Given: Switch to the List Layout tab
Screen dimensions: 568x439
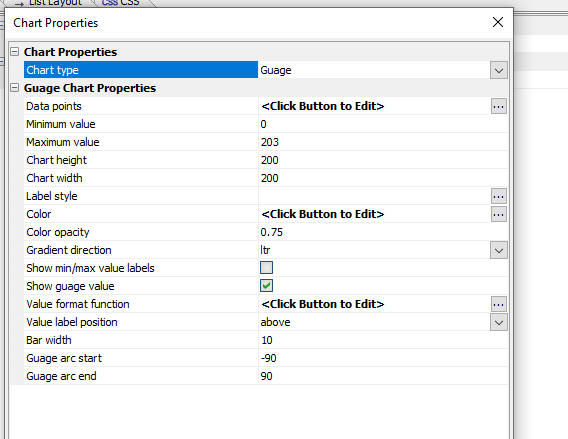Looking at the screenshot, I should coord(51,3).
